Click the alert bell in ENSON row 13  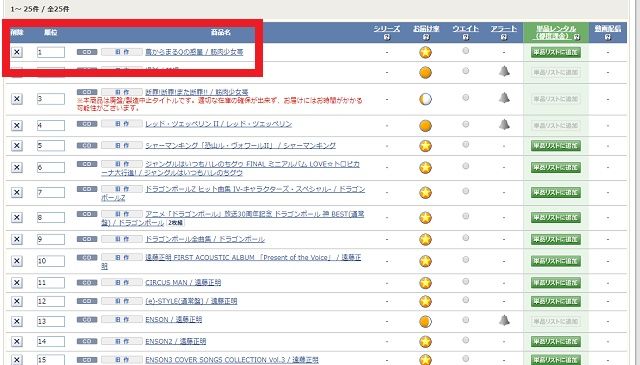(504, 320)
